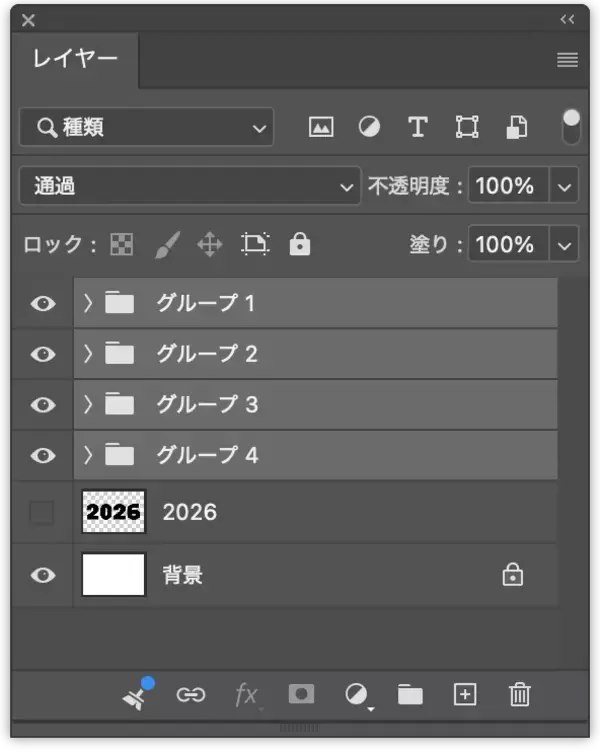
Task: Create a new layer plus icon
Action: (465, 694)
